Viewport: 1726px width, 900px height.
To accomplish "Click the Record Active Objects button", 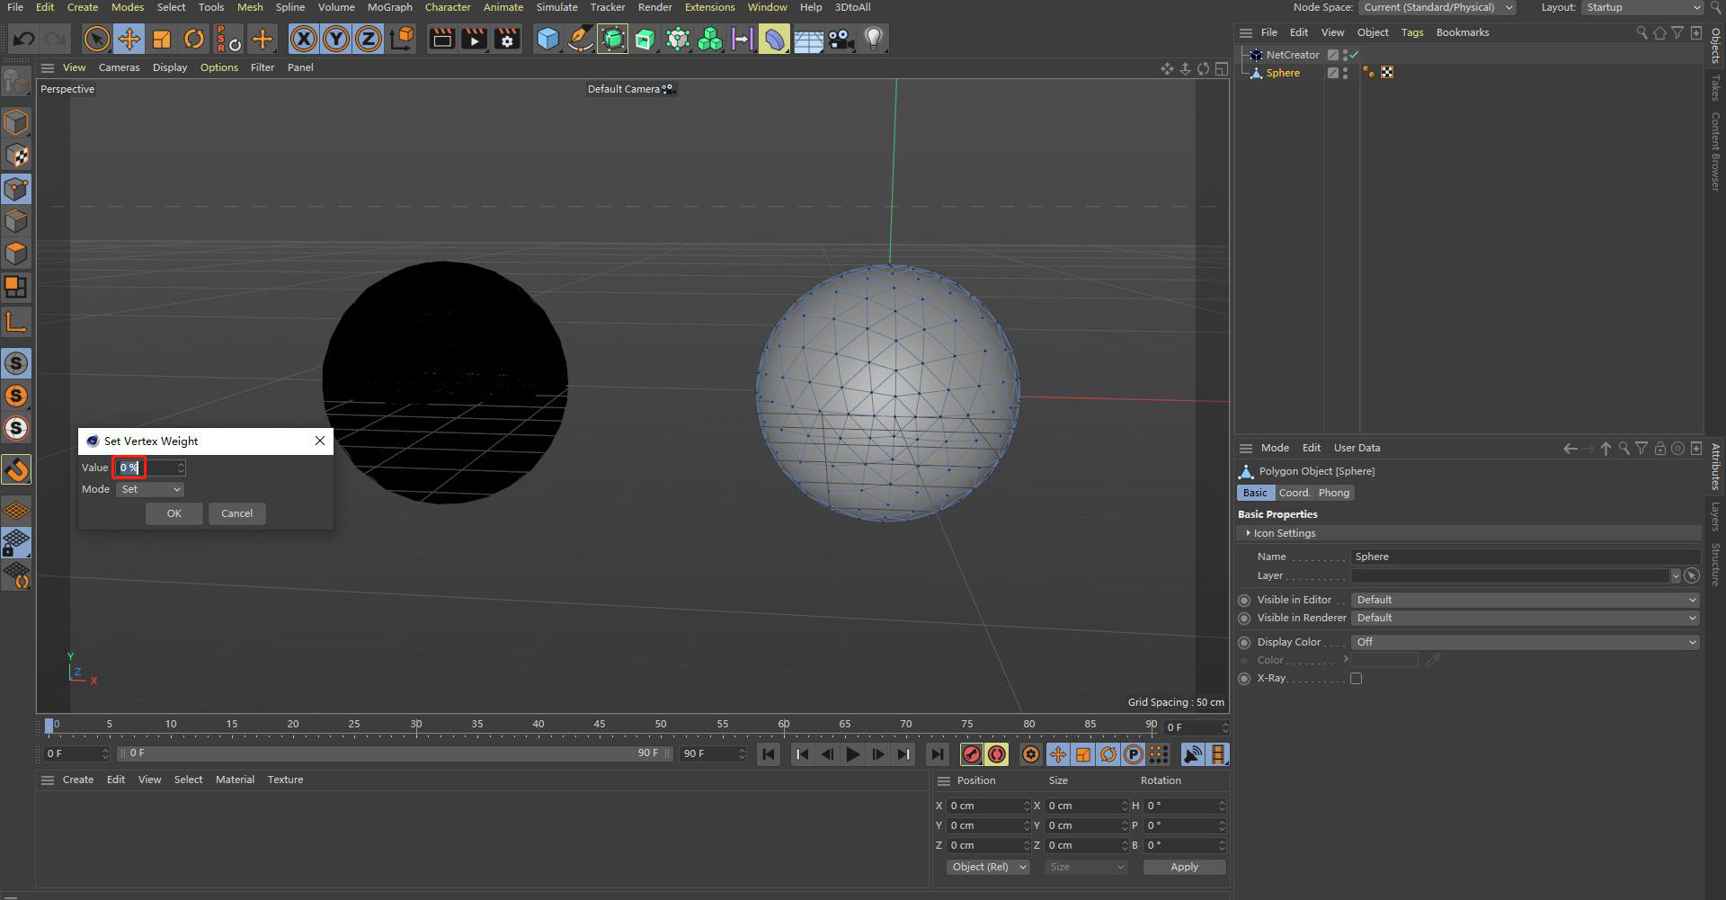I will (971, 755).
